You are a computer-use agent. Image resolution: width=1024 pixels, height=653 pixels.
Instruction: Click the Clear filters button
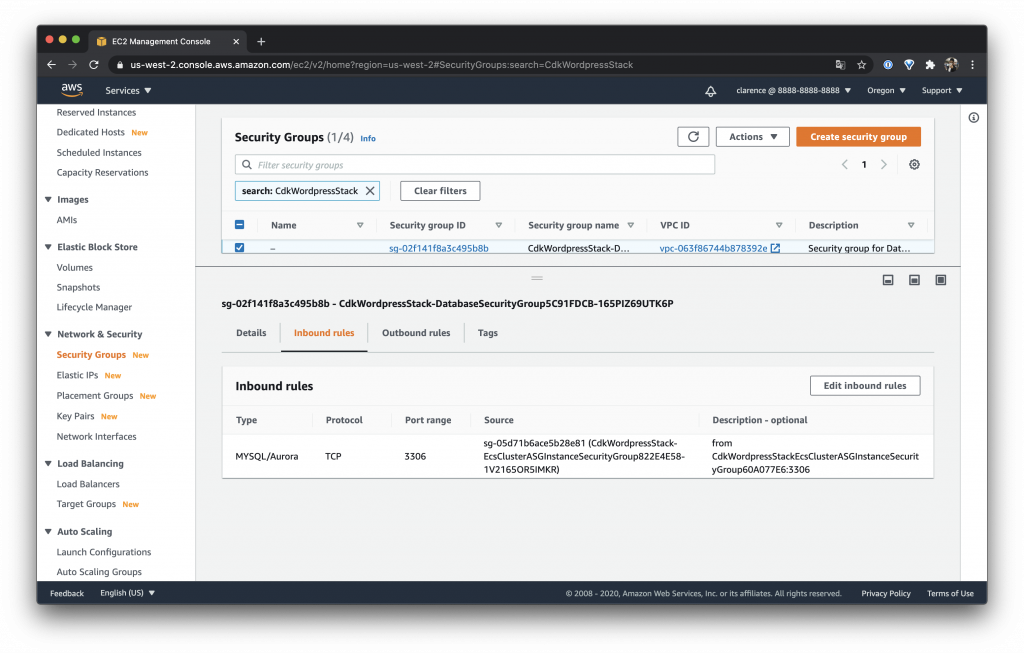tap(440, 191)
